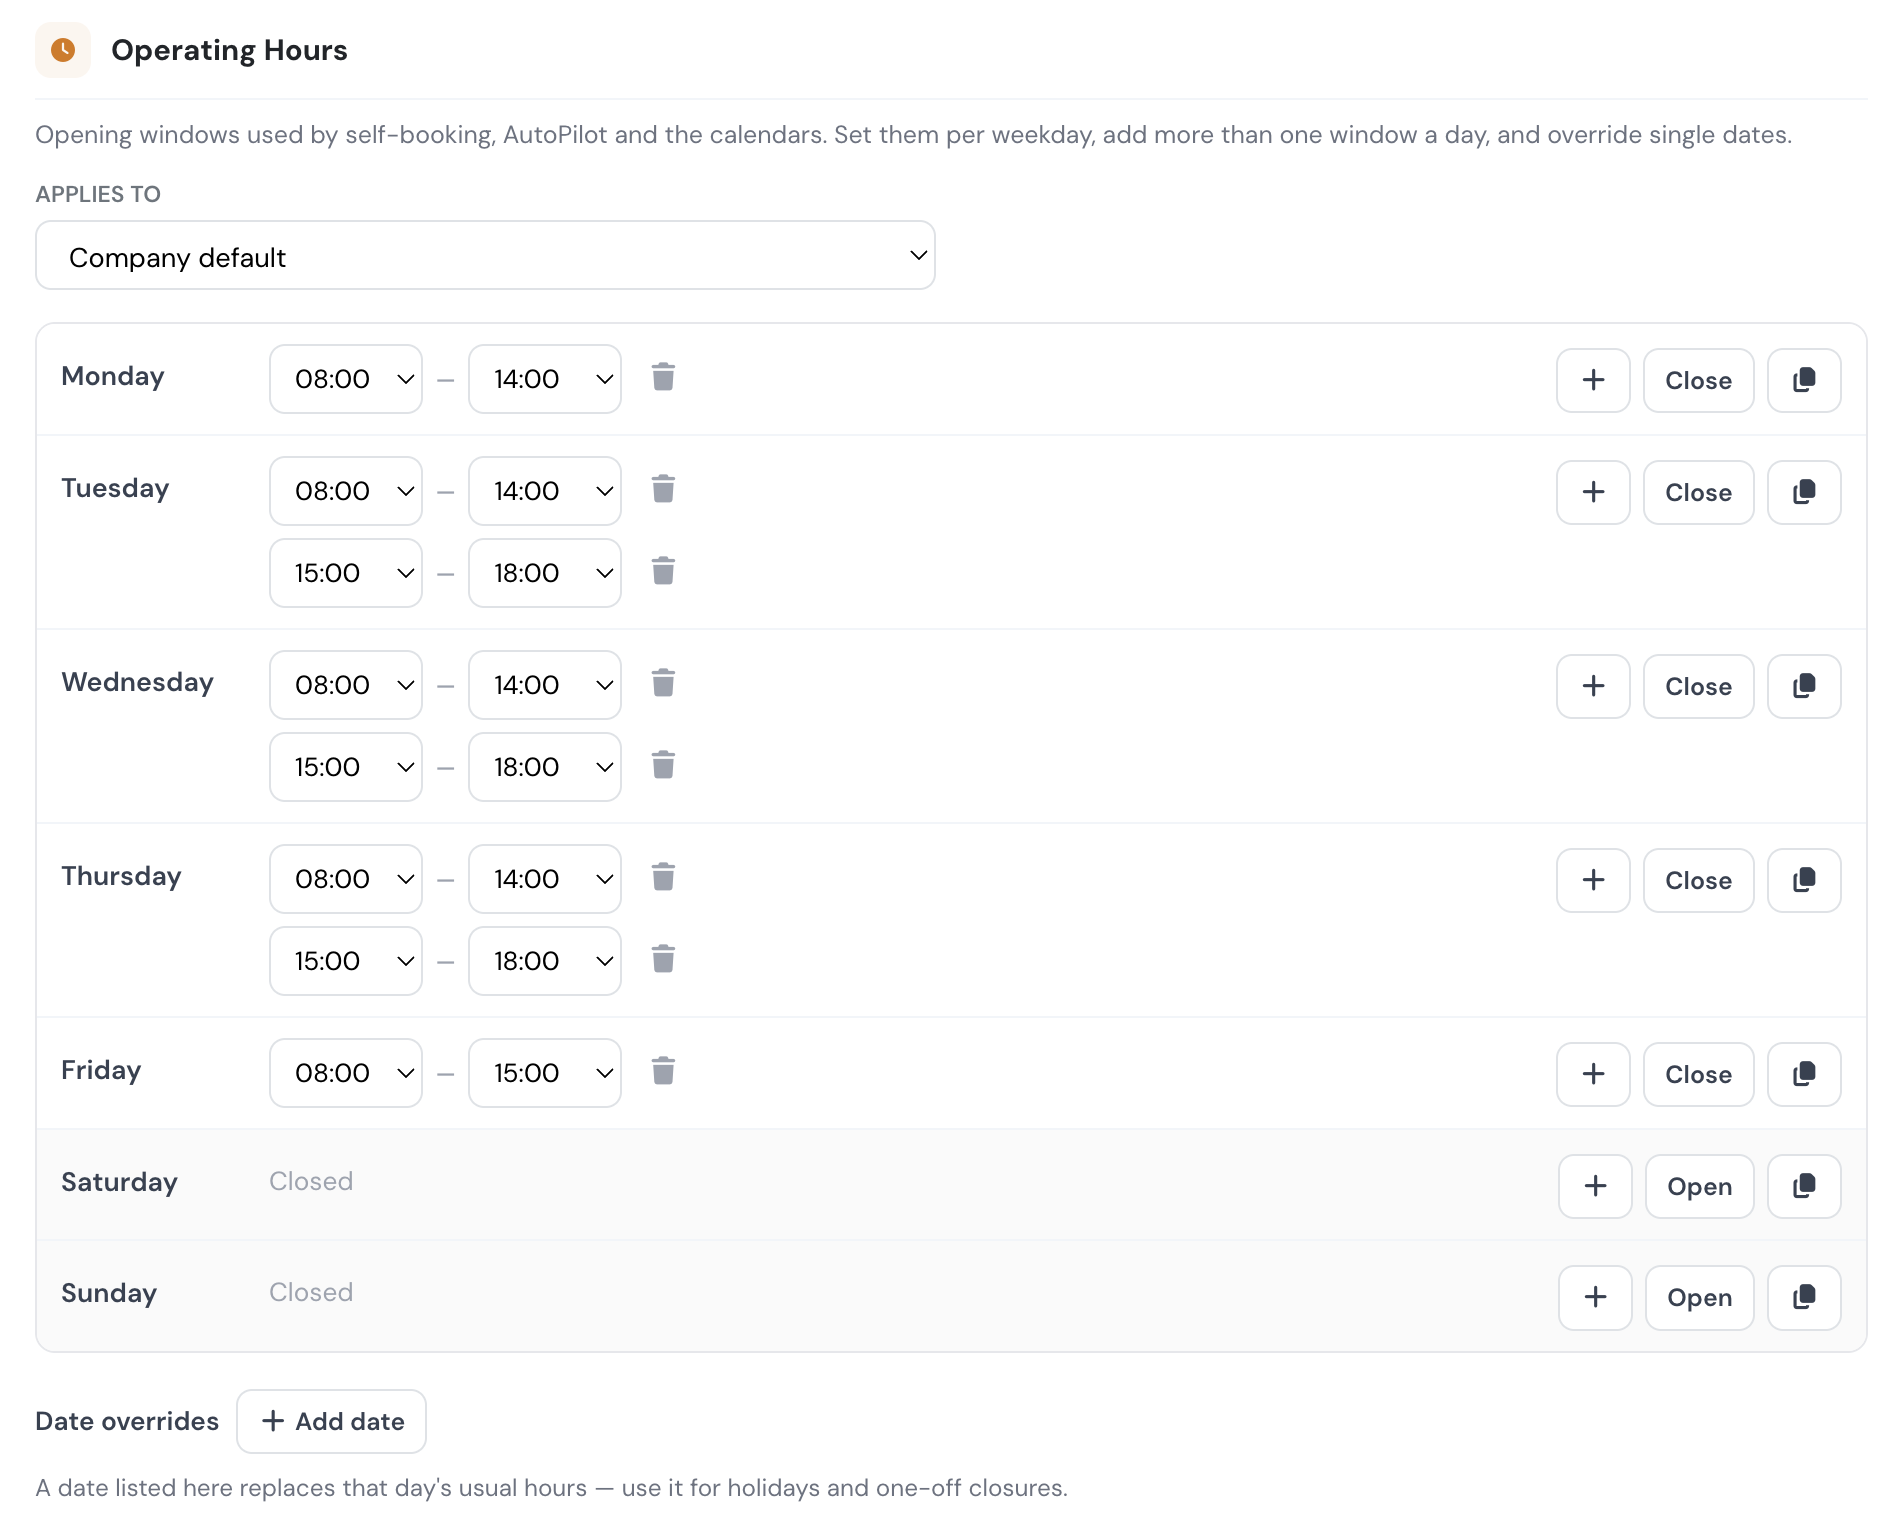Add another window to Wednesday
This screenshot has width=1902, height=1514.
(1593, 686)
